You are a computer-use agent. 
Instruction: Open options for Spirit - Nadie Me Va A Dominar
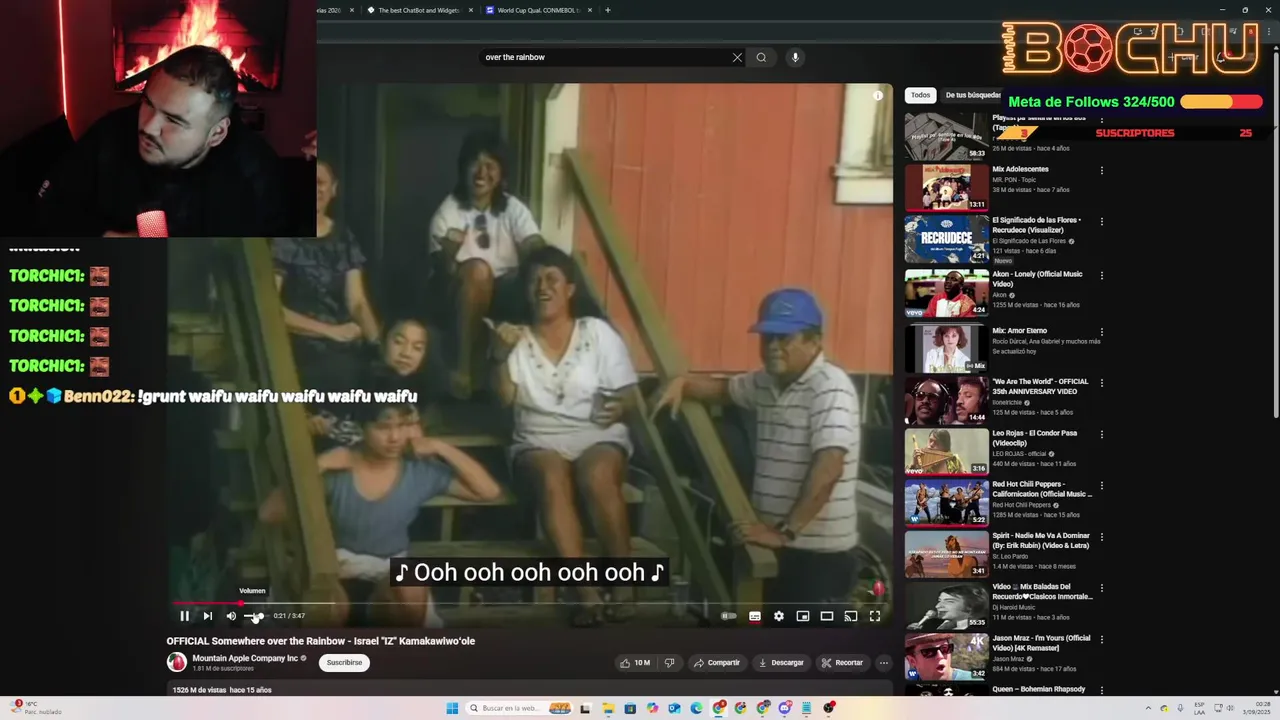tap(1102, 537)
